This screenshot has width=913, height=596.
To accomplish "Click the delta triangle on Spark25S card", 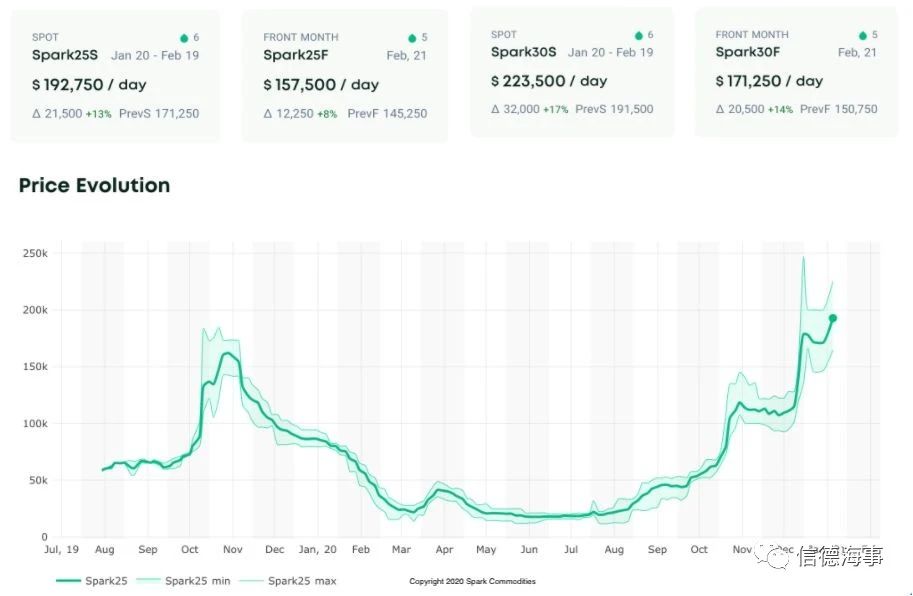I will point(37,113).
